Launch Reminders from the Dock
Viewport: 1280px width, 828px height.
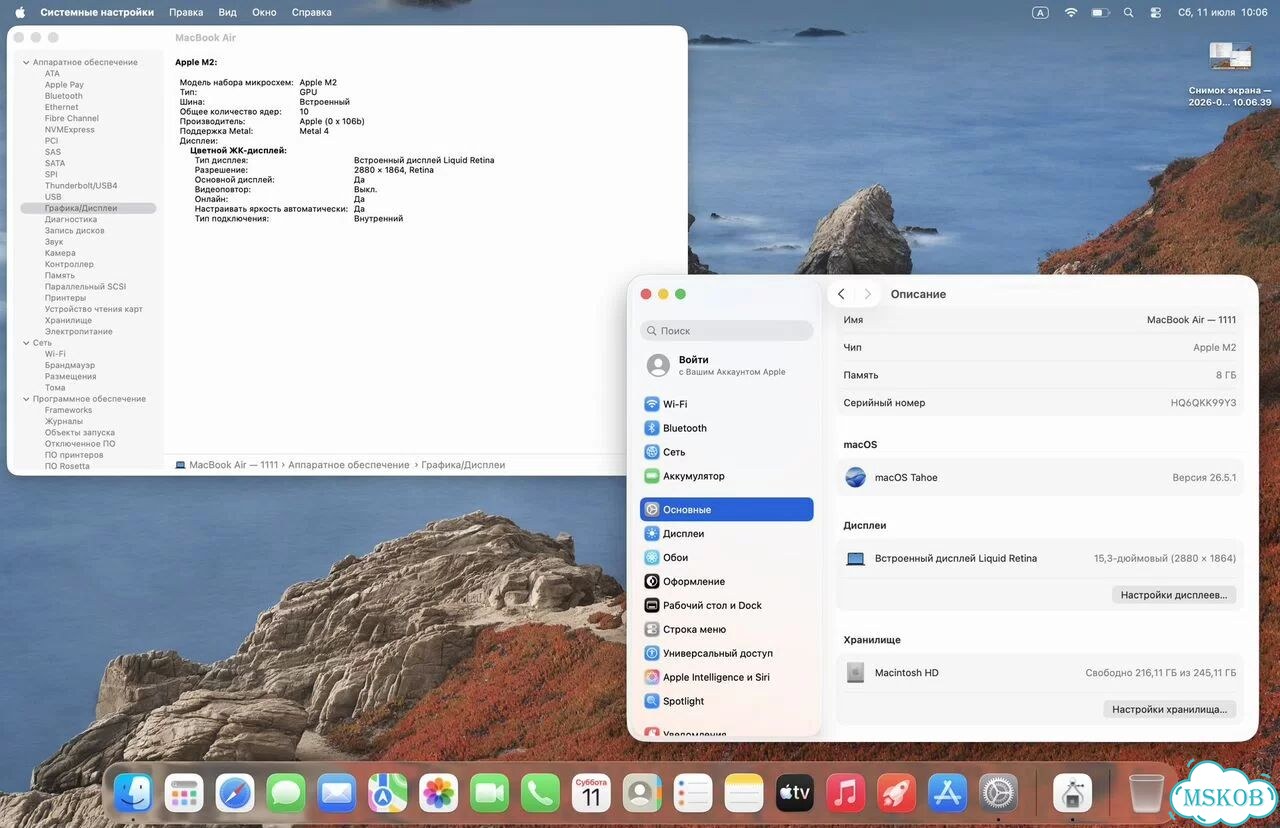click(693, 794)
